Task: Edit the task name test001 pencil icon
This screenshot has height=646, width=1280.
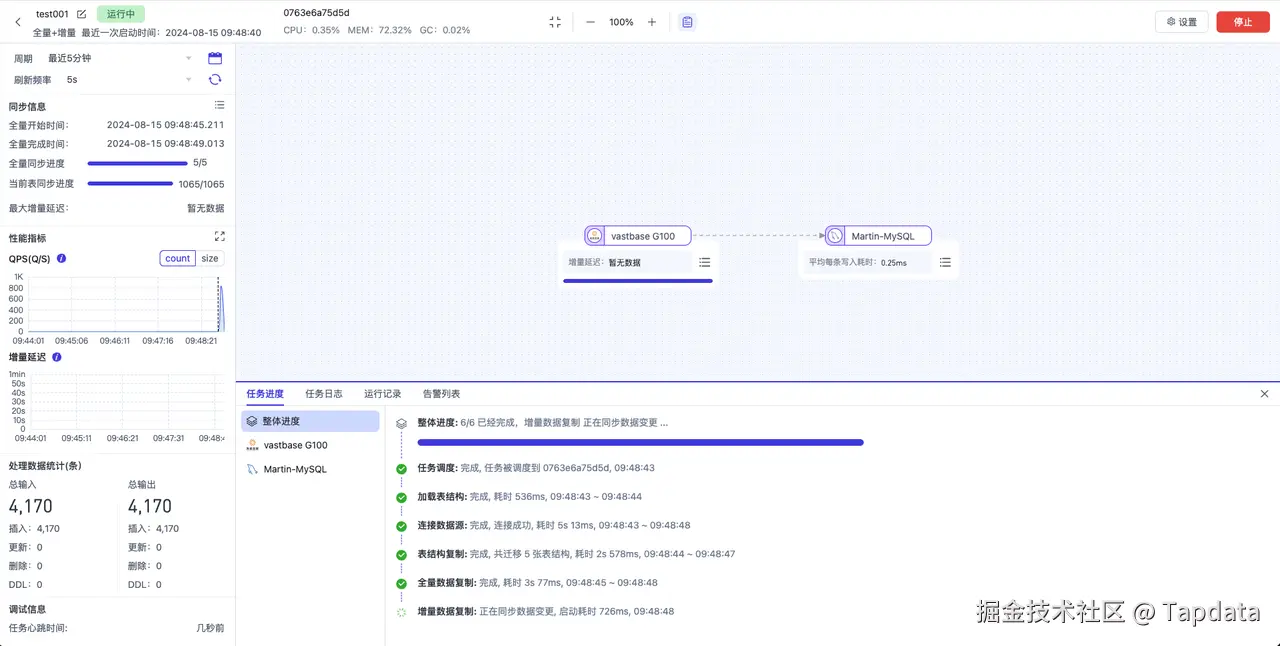Action: (x=82, y=14)
